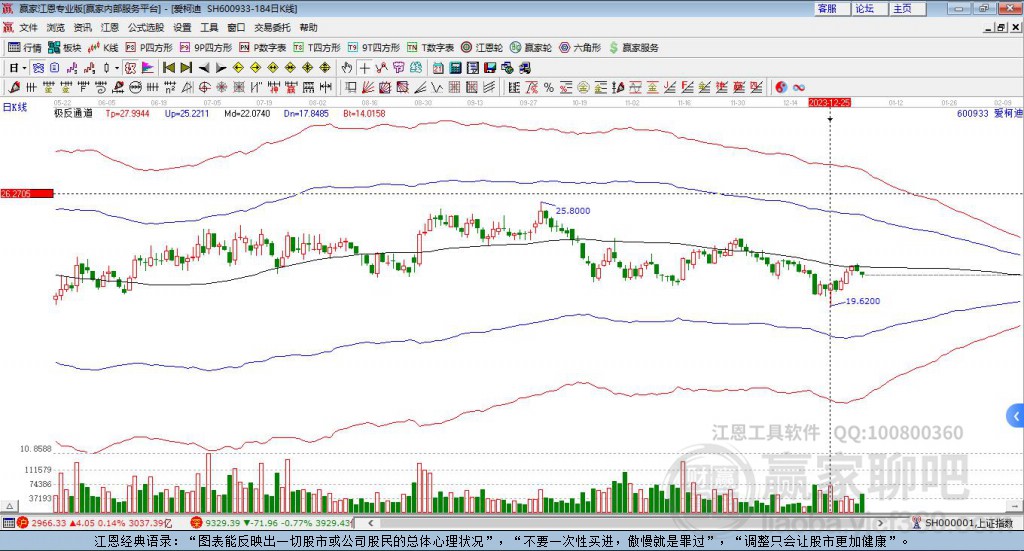Click the Md=22.0740 value
The height and width of the screenshot is (551, 1024).
coord(247,114)
